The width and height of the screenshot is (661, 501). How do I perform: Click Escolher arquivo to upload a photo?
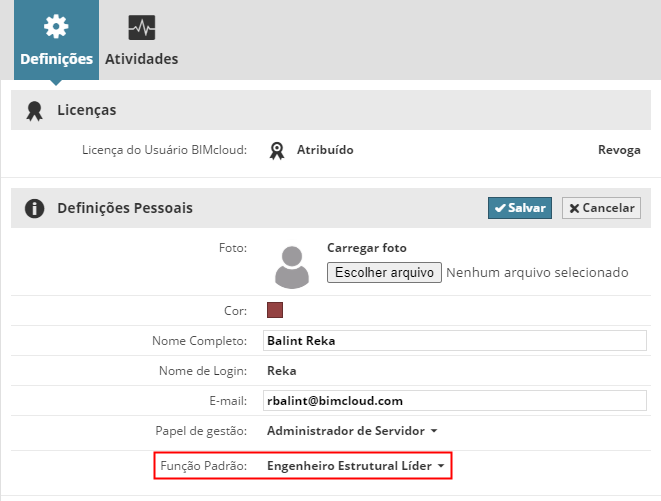(x=384, y=272)
